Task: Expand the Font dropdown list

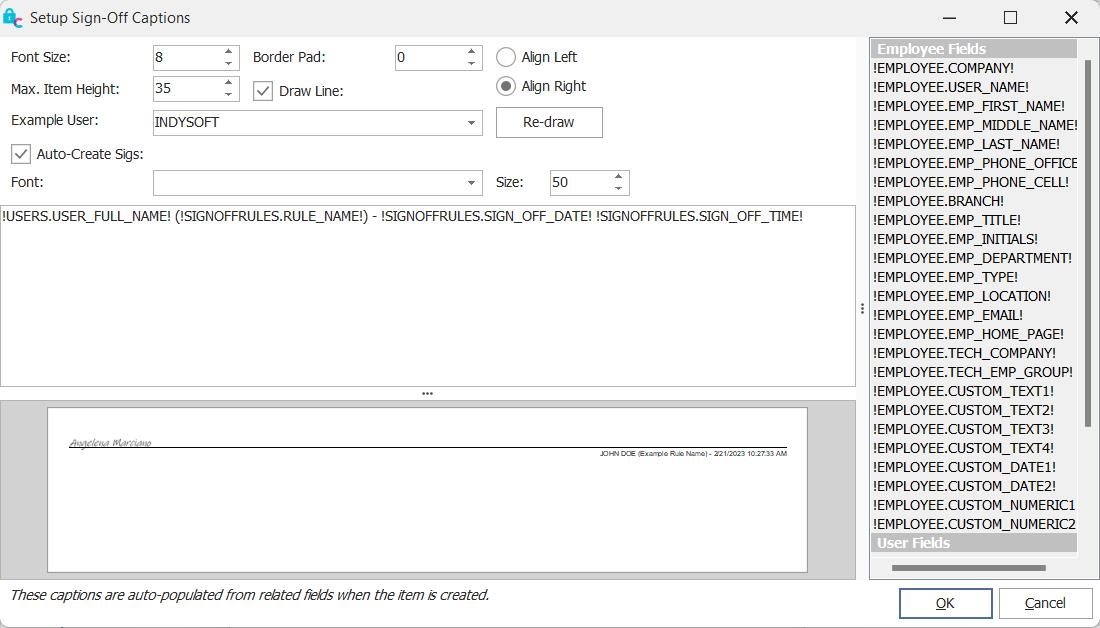Action: coord(471,183)
